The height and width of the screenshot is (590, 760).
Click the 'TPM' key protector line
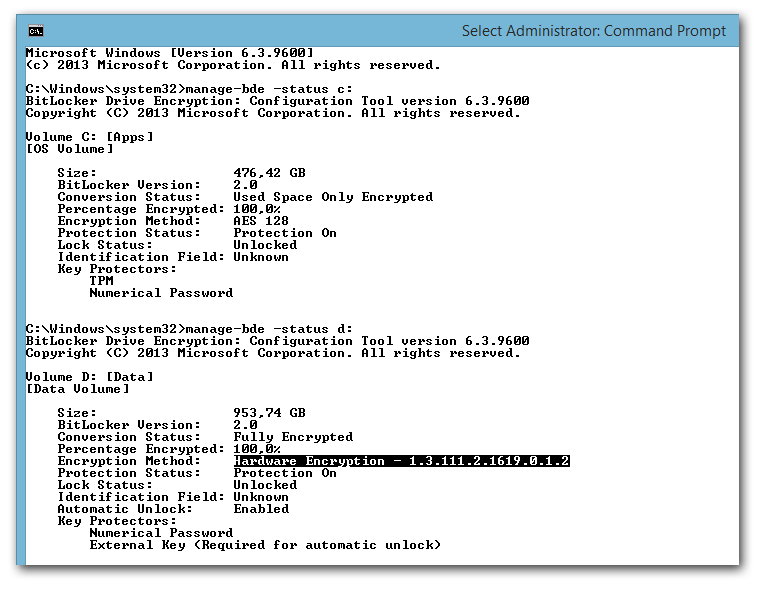point(101,281)
